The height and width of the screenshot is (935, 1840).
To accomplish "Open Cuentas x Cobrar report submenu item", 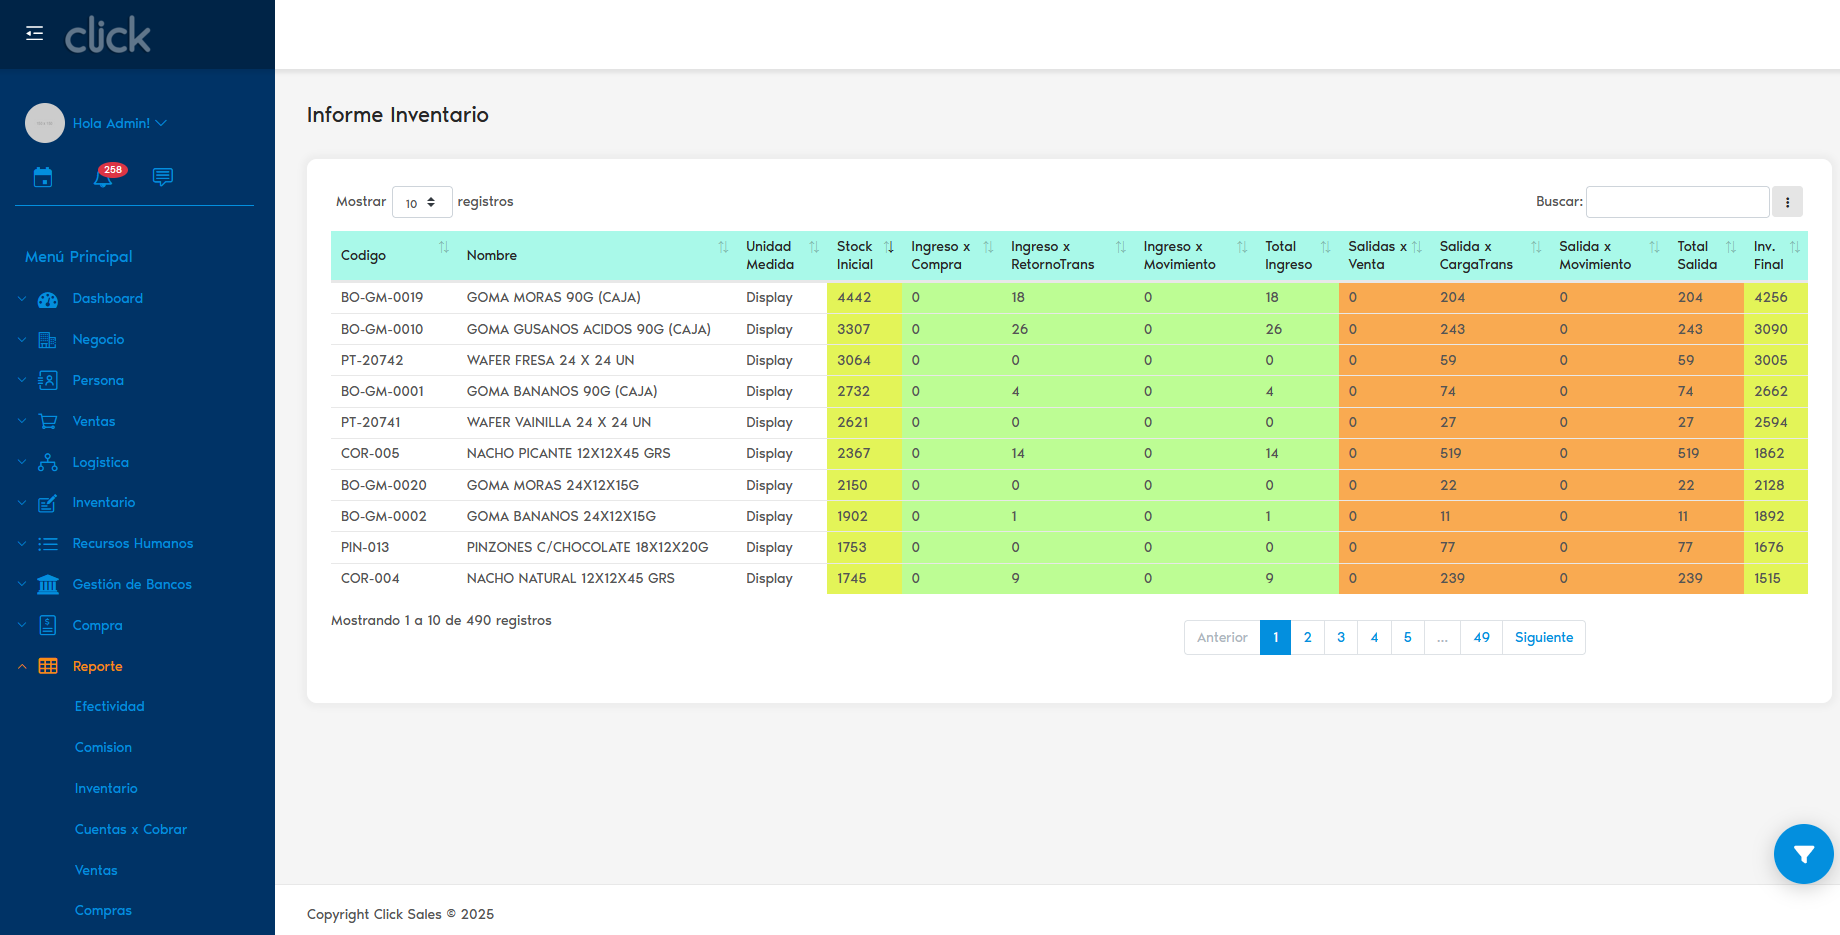I will (131, 830).
